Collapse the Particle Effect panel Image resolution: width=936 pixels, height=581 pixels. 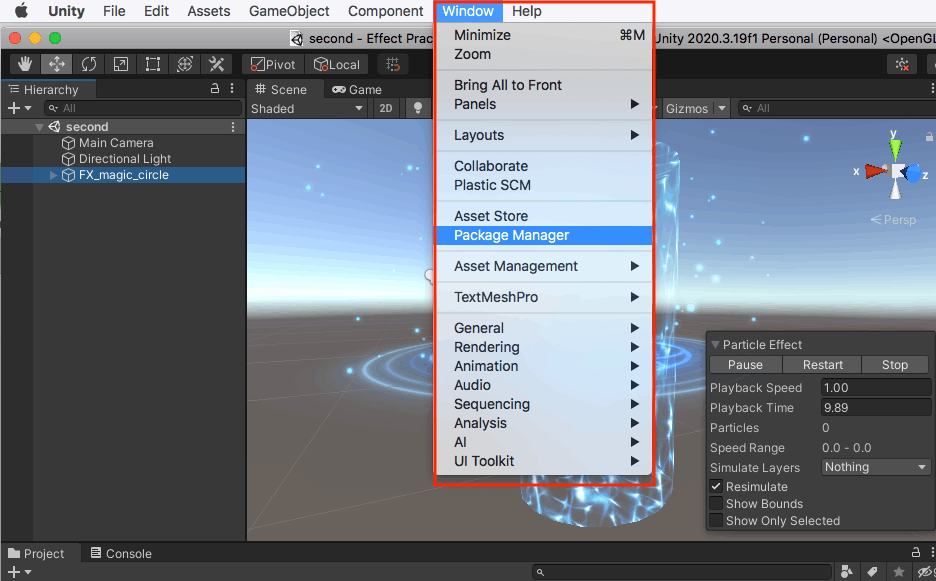pyautogui.click(x=715, y=345)
